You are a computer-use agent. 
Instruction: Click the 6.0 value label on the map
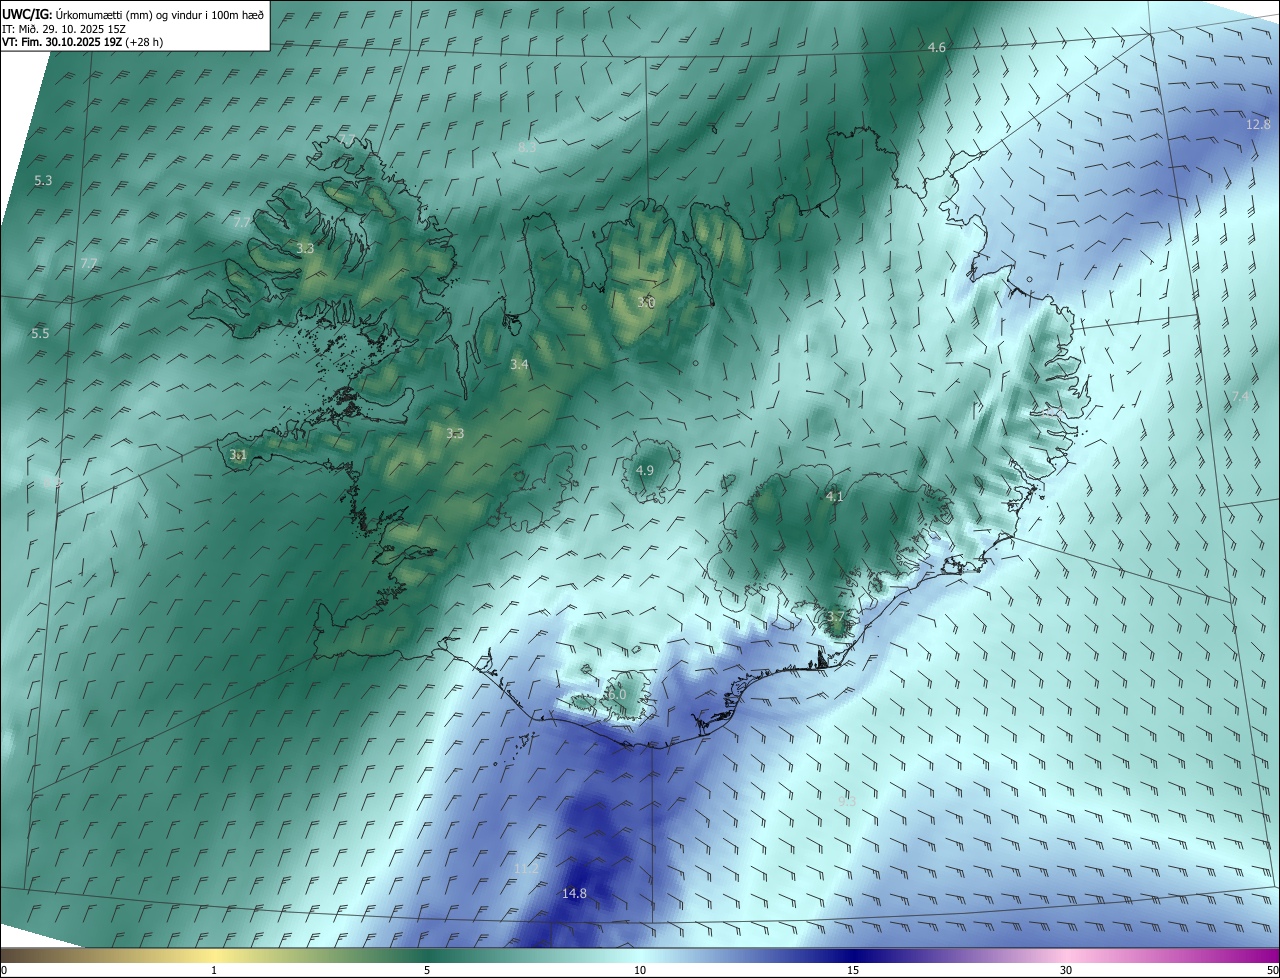point(616,694)
